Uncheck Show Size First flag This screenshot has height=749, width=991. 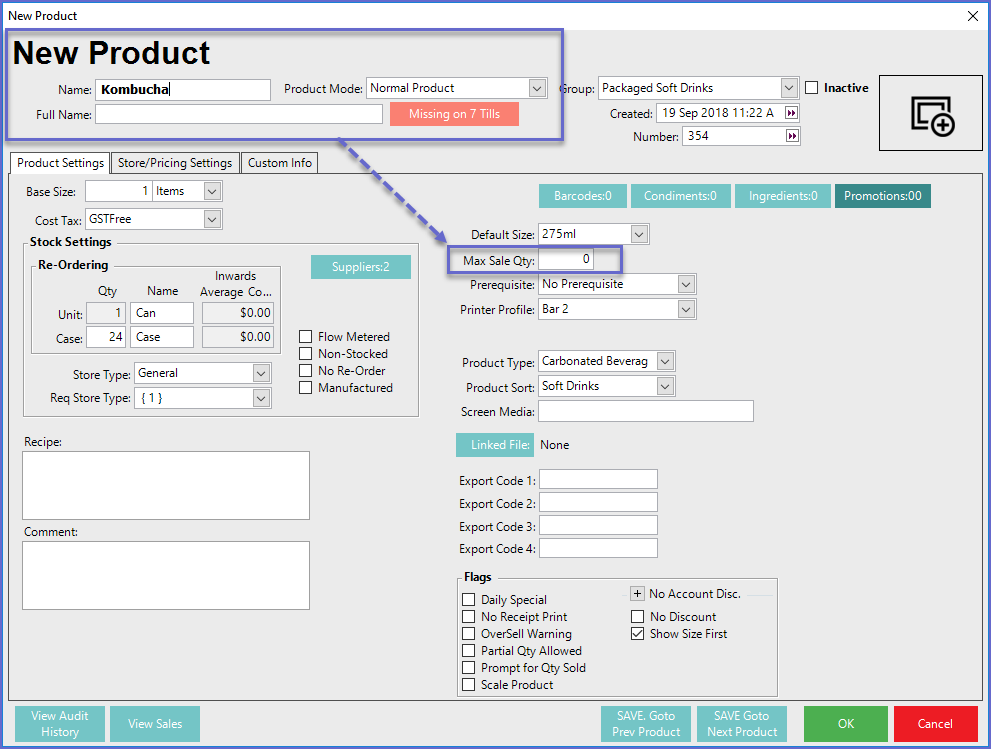[638, 634]
